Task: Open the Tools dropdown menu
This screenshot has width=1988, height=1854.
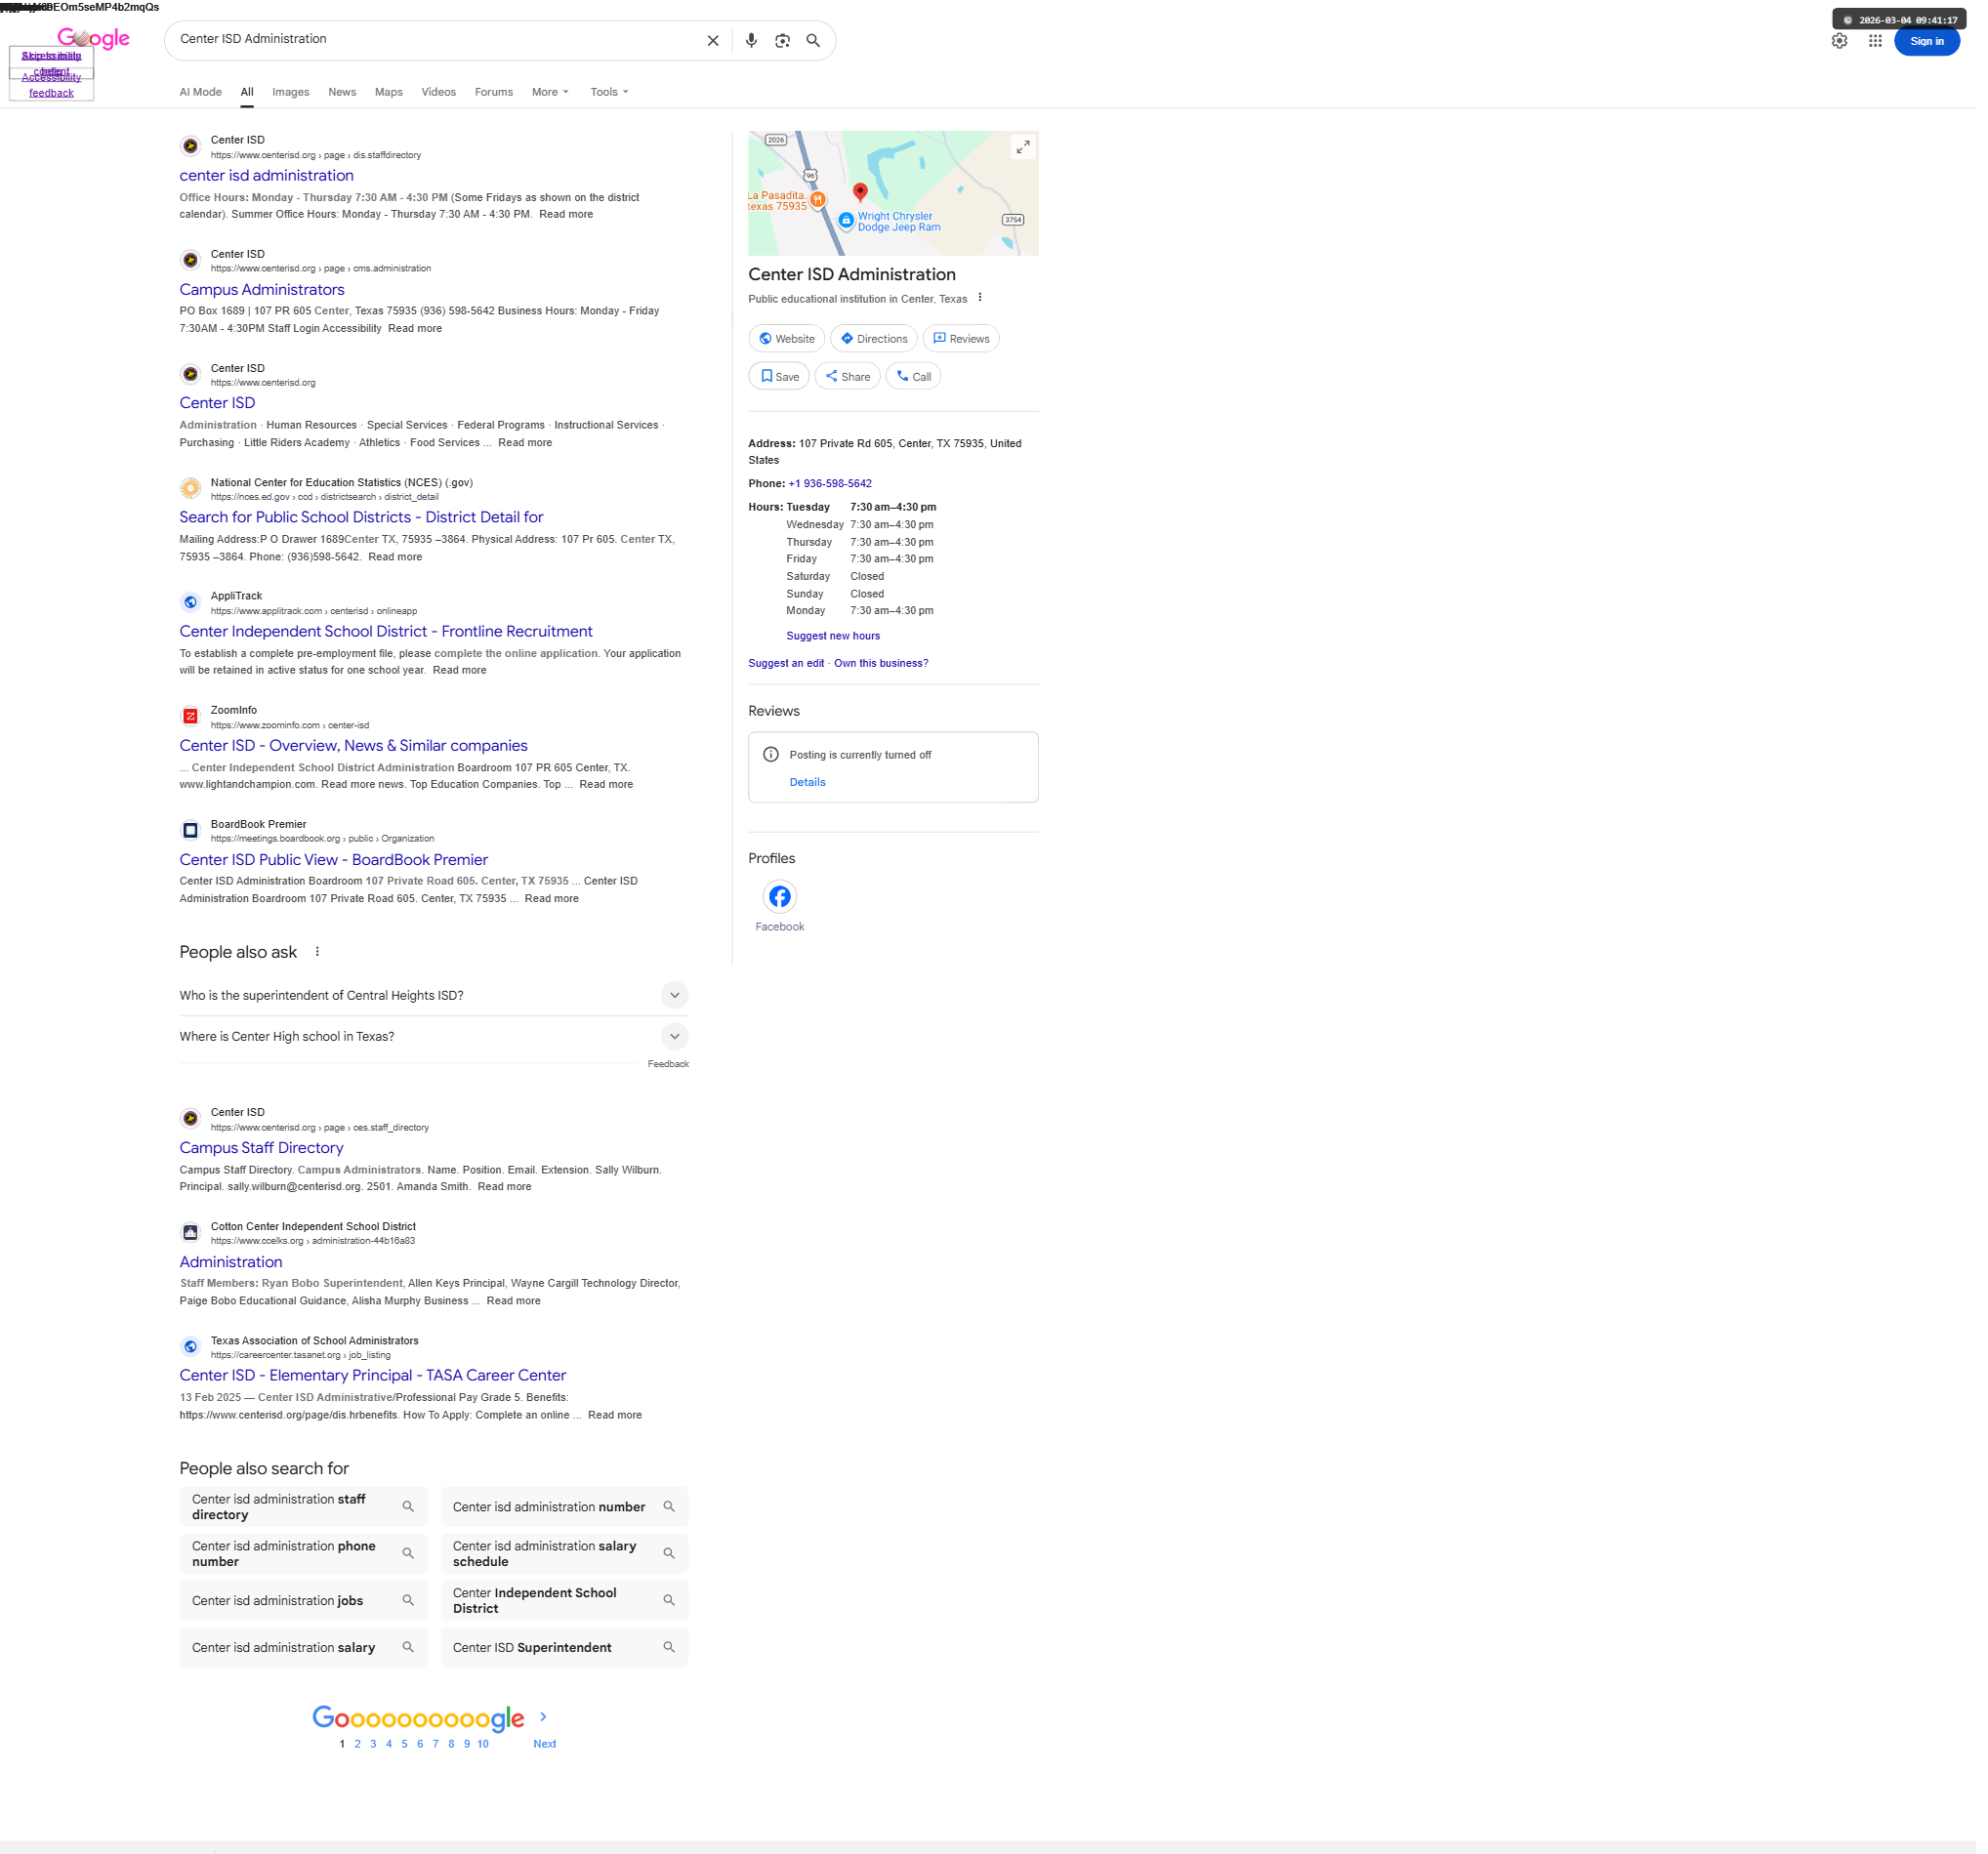Action: (x=609, y=92)
